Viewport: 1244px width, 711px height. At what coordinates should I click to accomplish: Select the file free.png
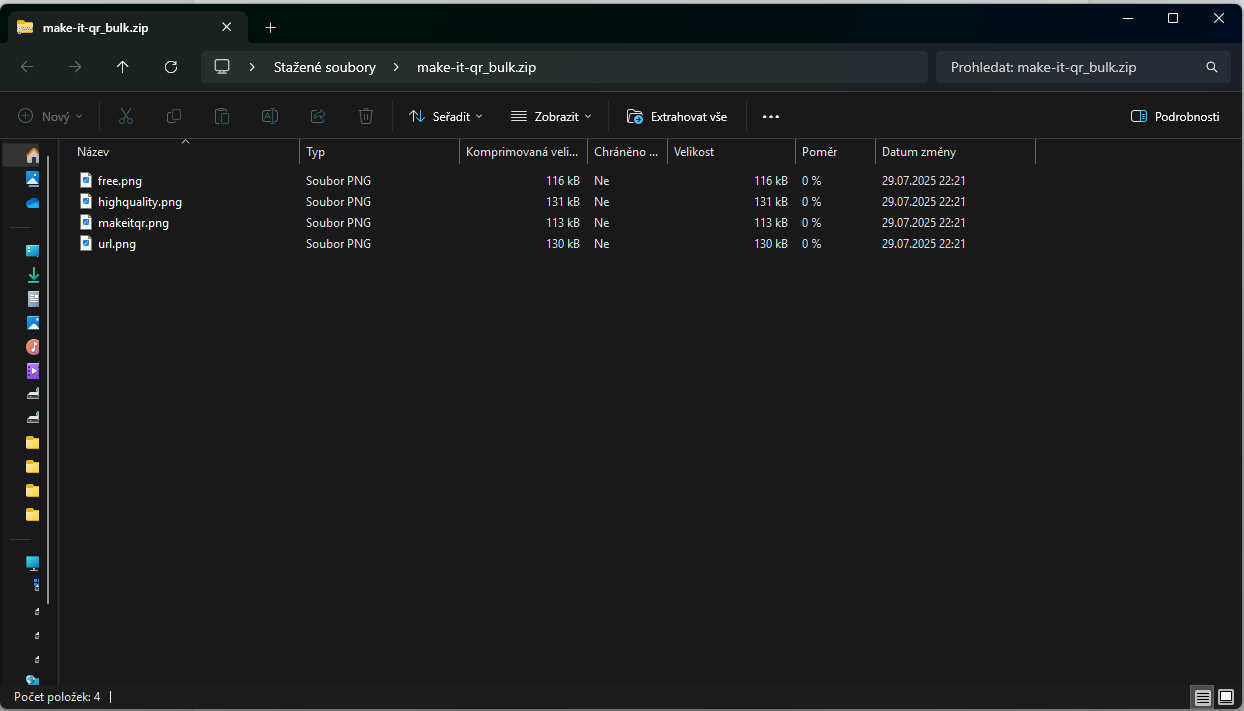pyautogui.click(x=120, y=181)
